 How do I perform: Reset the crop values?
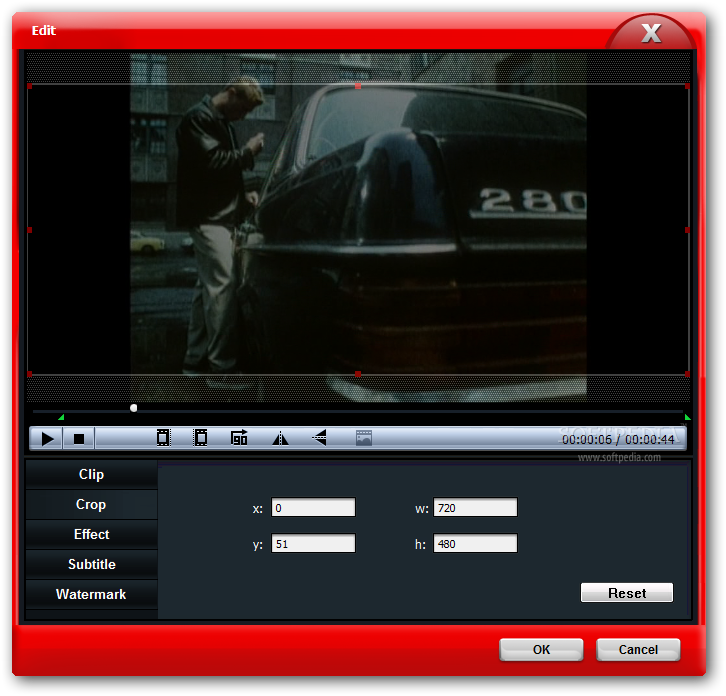click(x=627, y=593)
